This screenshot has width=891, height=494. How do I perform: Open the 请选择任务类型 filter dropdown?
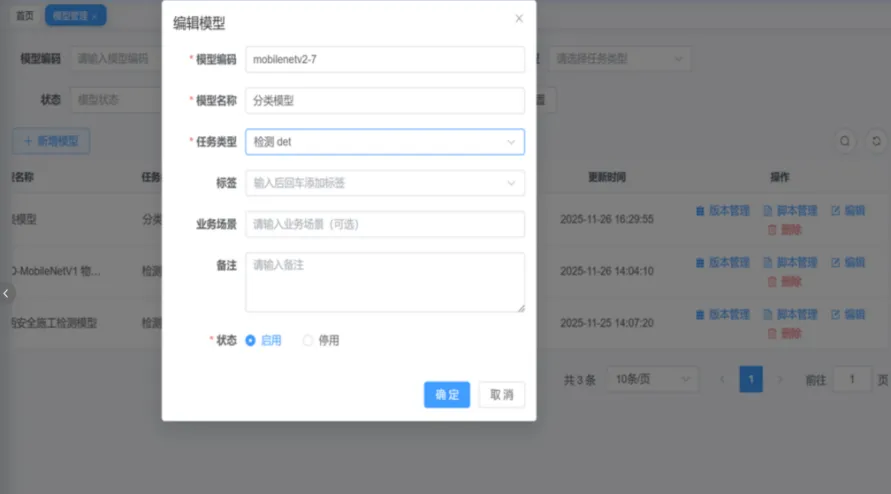tap(619, 59)
